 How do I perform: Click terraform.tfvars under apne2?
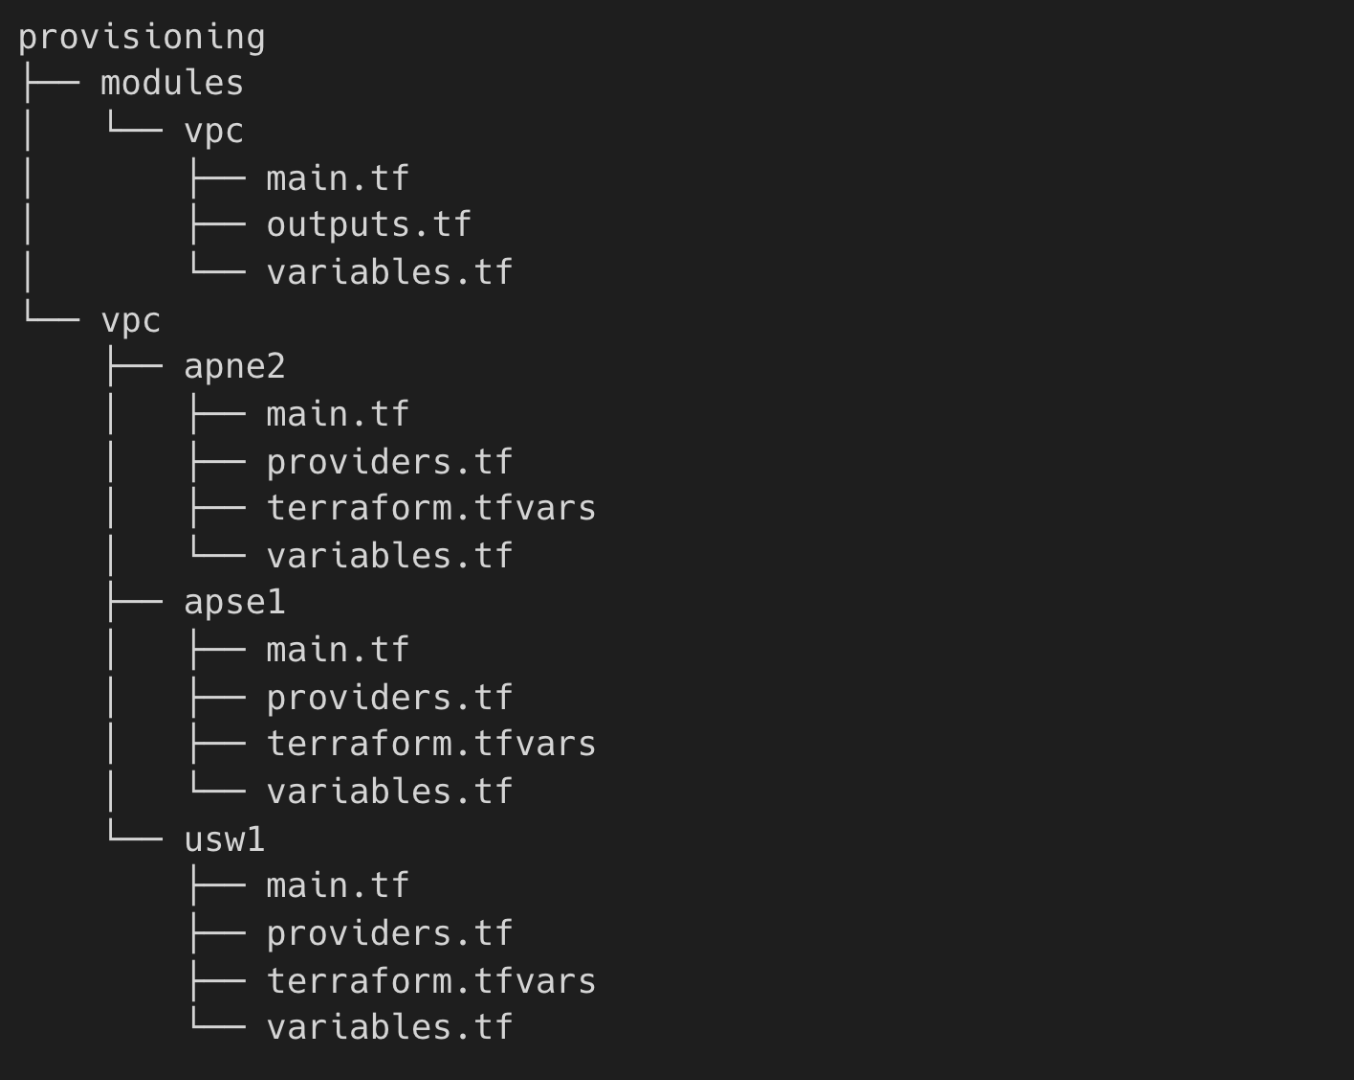point(431,508)
